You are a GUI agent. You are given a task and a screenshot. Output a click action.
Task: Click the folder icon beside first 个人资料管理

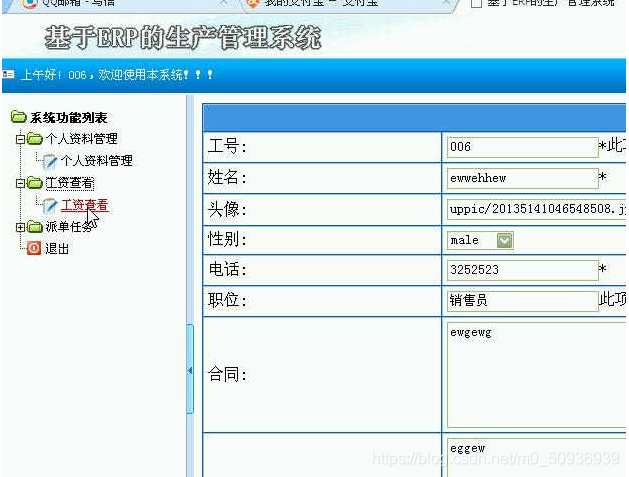[x=35, y=139]
